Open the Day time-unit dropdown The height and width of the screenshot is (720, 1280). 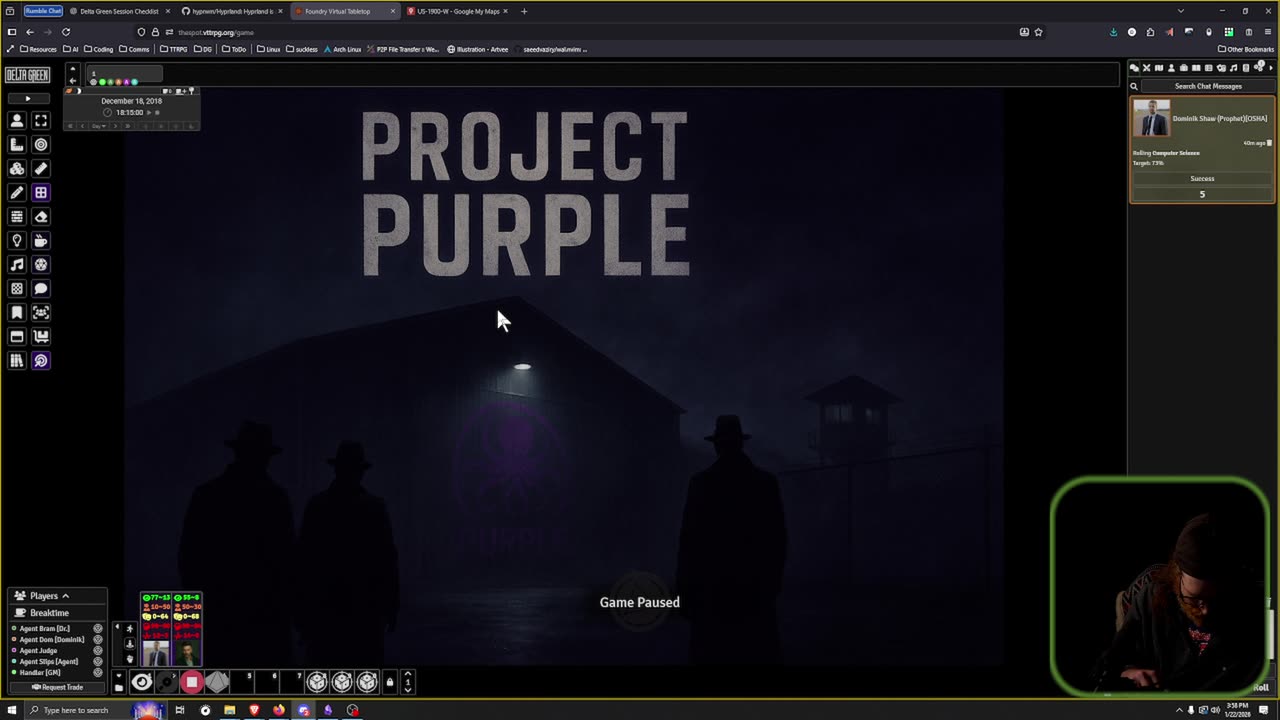[99, 126]
